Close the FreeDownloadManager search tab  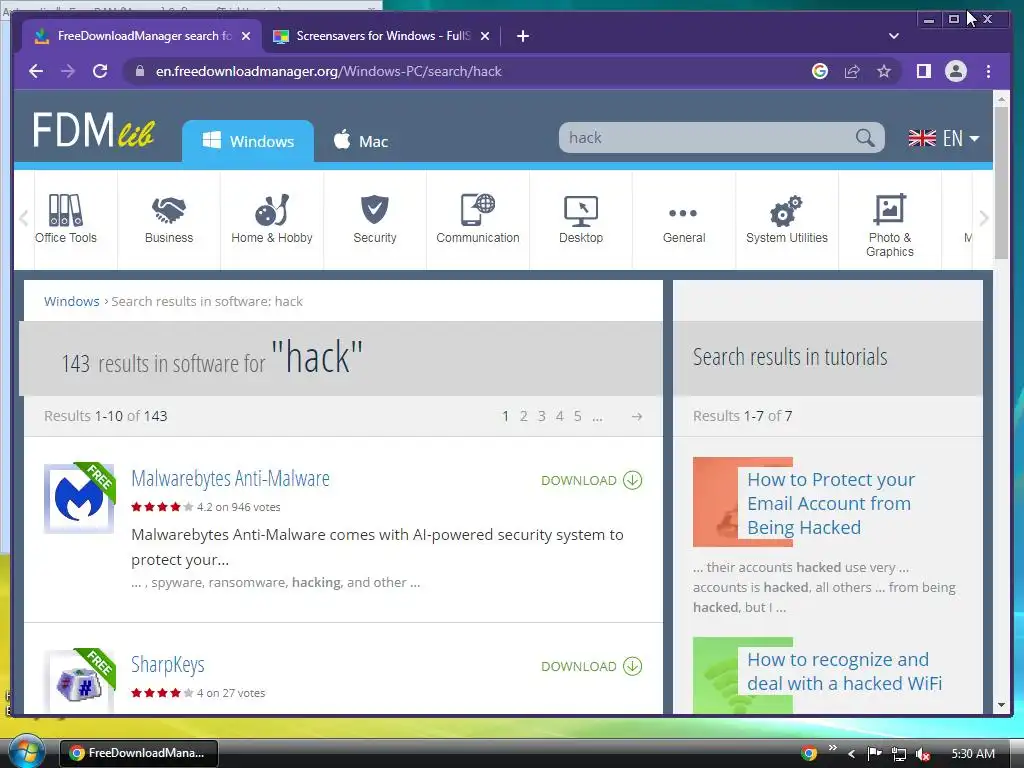[246, 36]
